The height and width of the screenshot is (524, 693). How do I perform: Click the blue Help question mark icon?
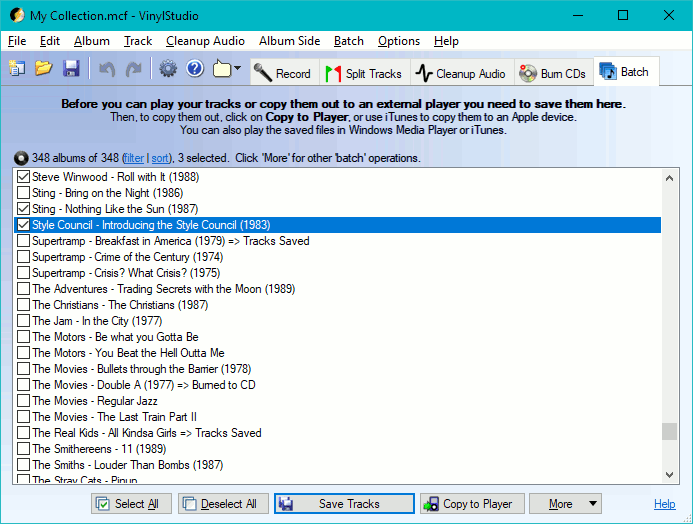(195, 69)
